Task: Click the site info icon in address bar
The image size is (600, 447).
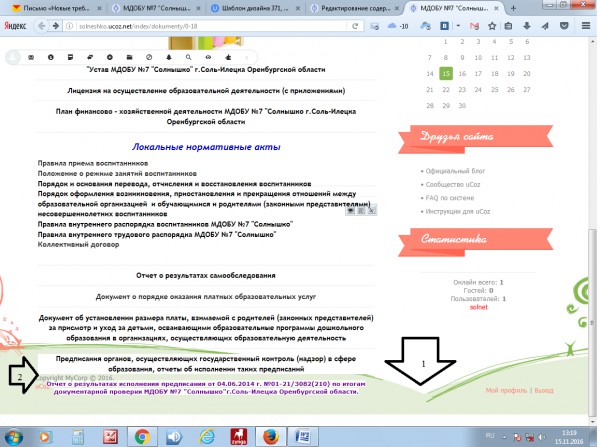Action: click(x=69, y=26)
